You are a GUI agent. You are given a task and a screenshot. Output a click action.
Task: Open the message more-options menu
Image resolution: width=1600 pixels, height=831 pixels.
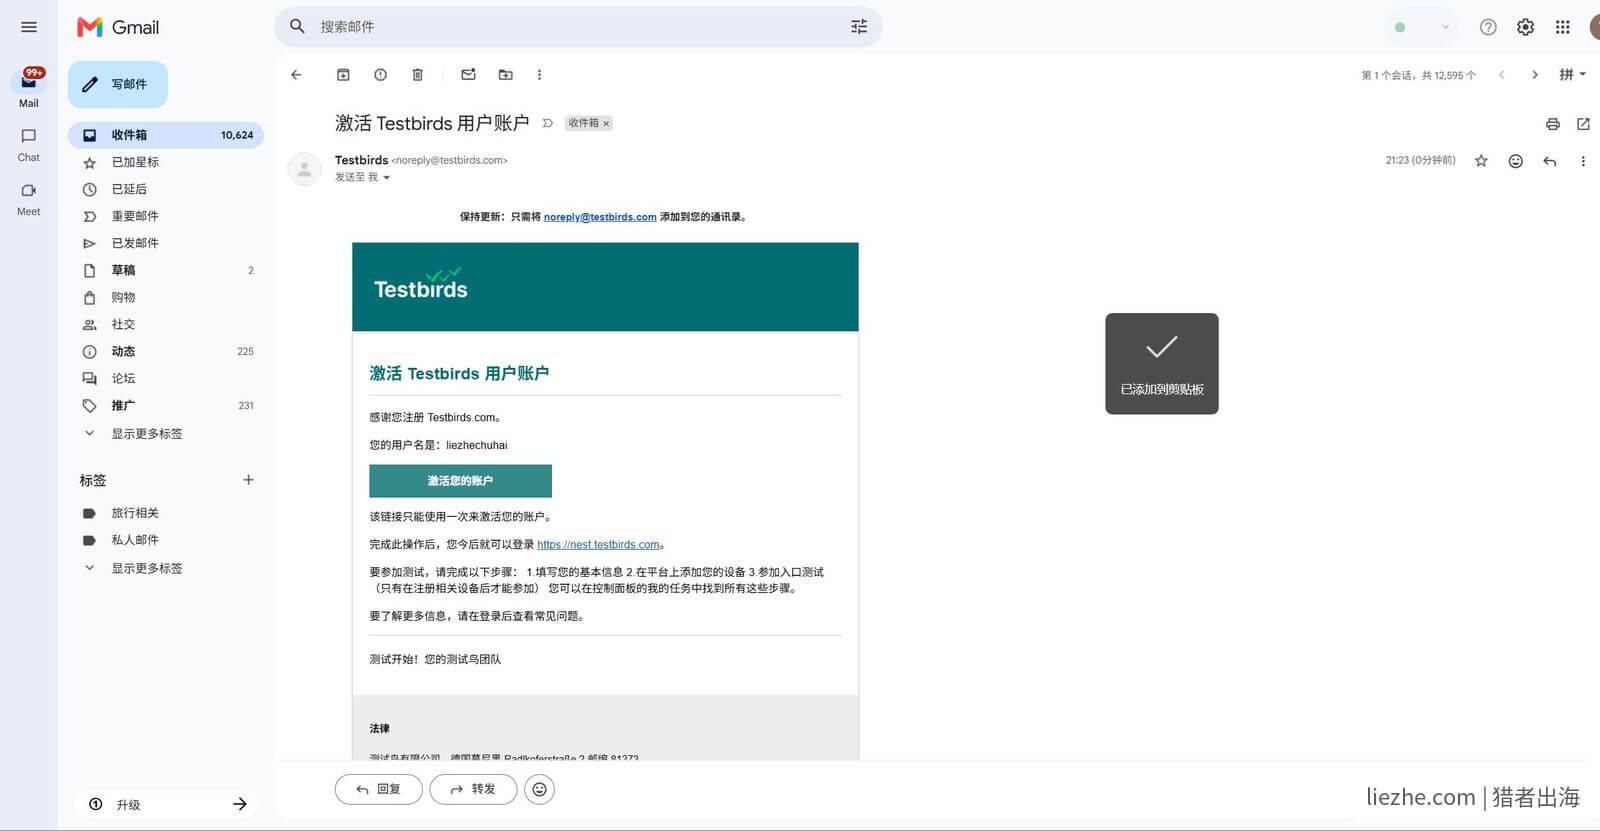click(x=1583, y=161)
